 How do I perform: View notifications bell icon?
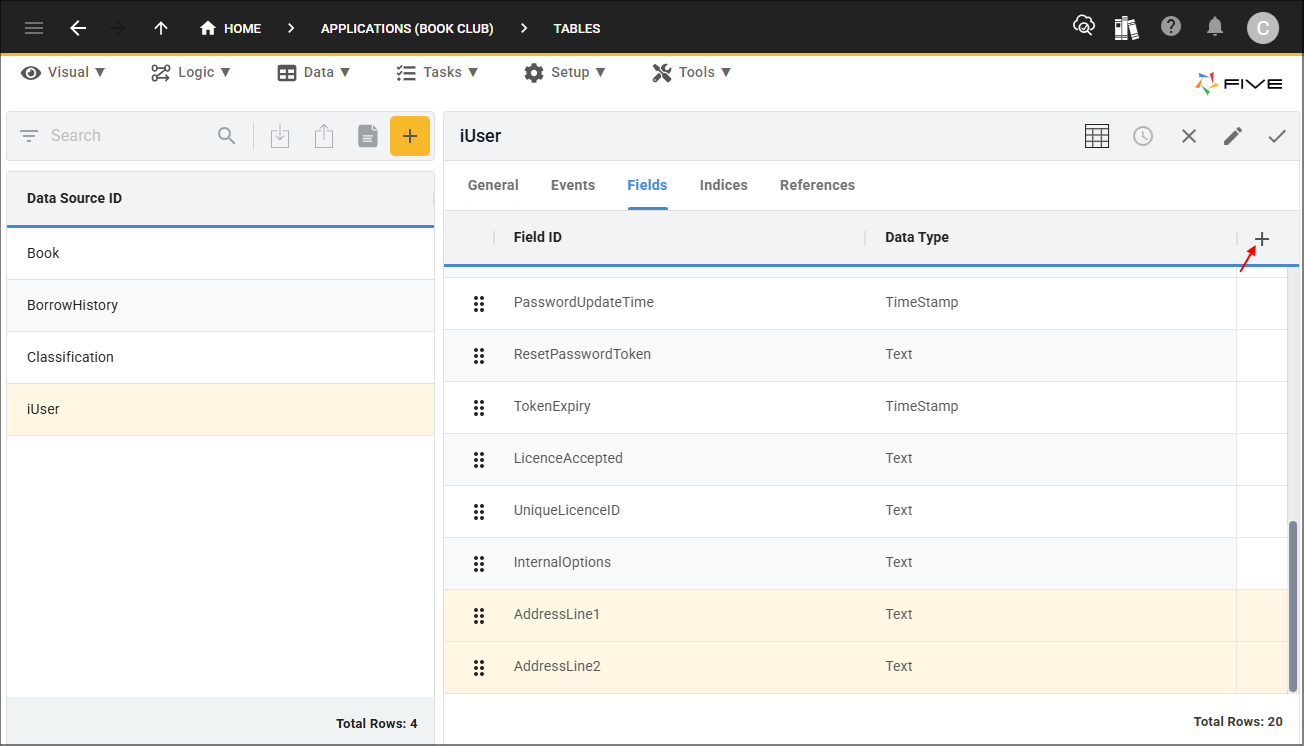[1215, 28]
